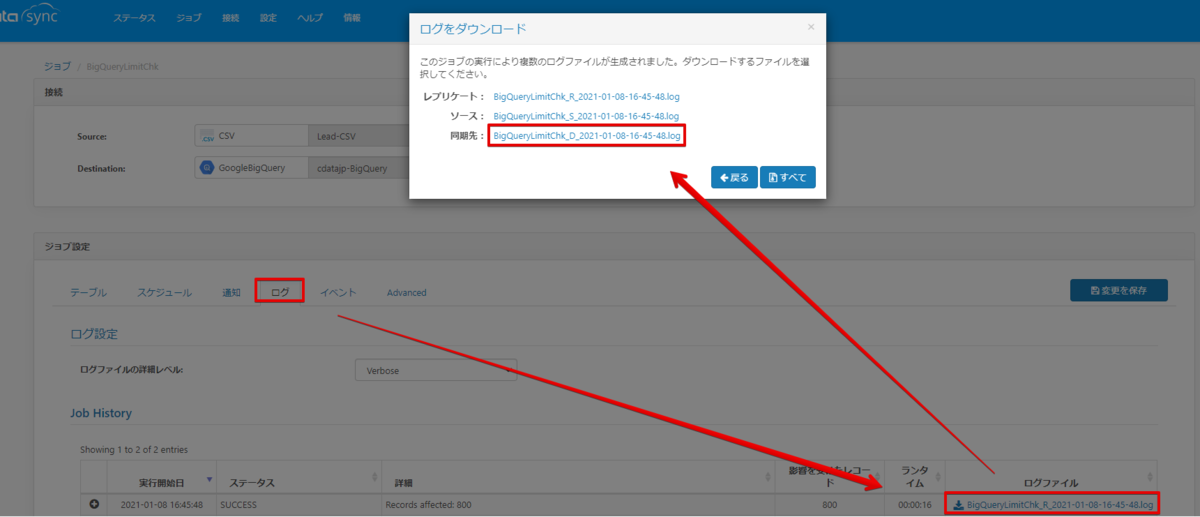
Task: Close the ログをダウンロード dialog with X
Action: pyautogui.click(x=810, y=27)
